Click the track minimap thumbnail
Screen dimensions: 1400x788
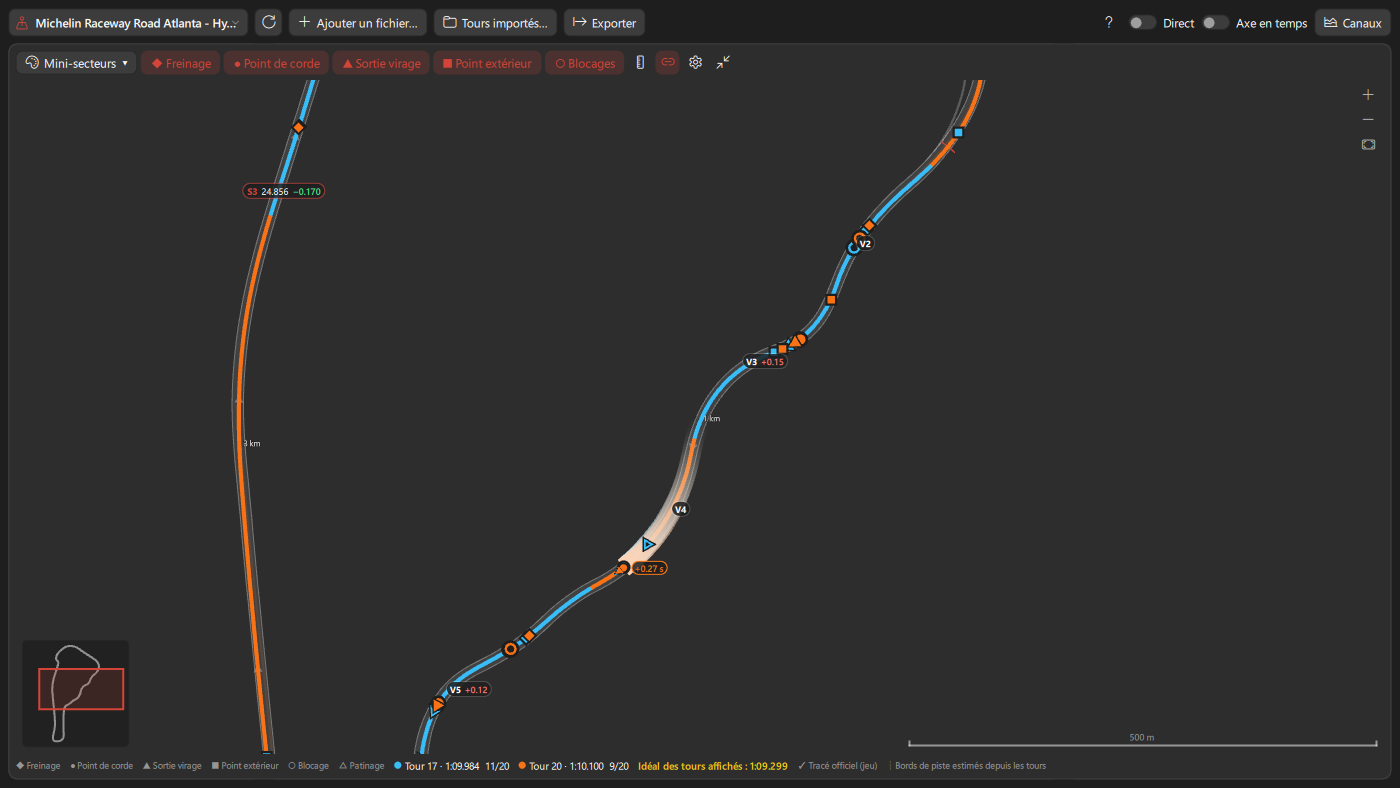pos(76,693)
